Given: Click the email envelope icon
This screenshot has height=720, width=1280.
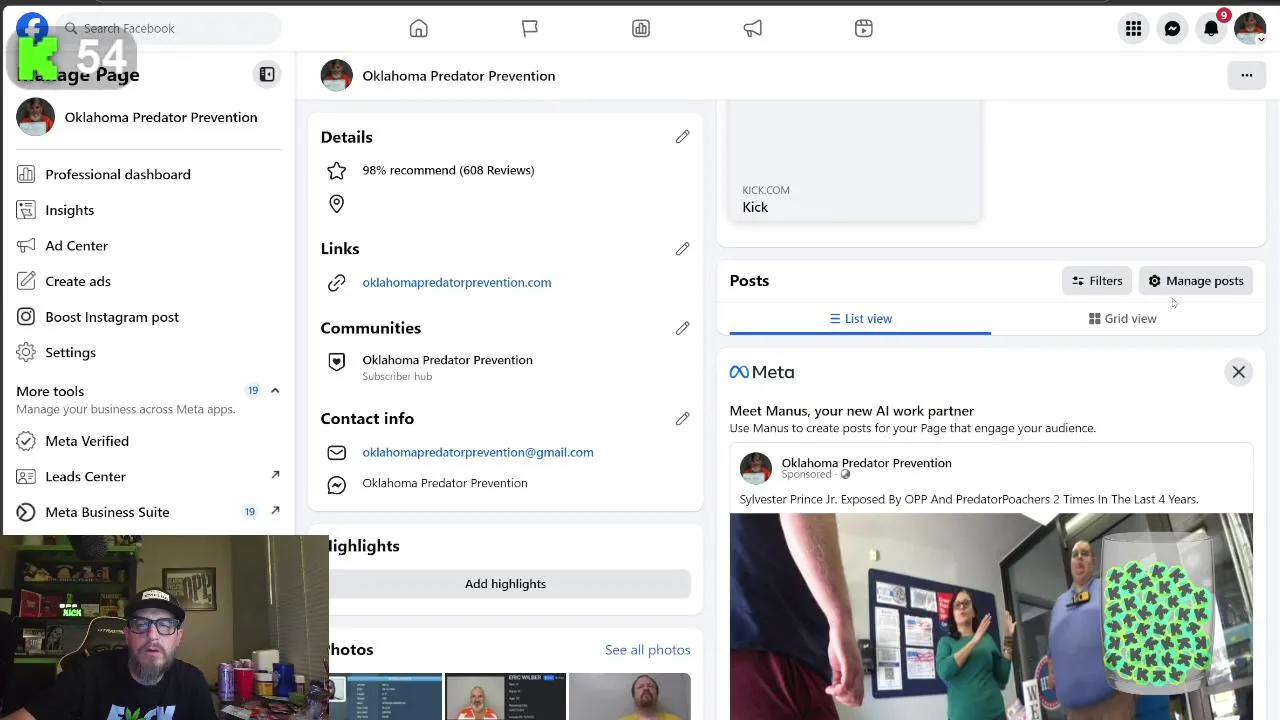Looking at the screenshot, I should tap(337, 453).
